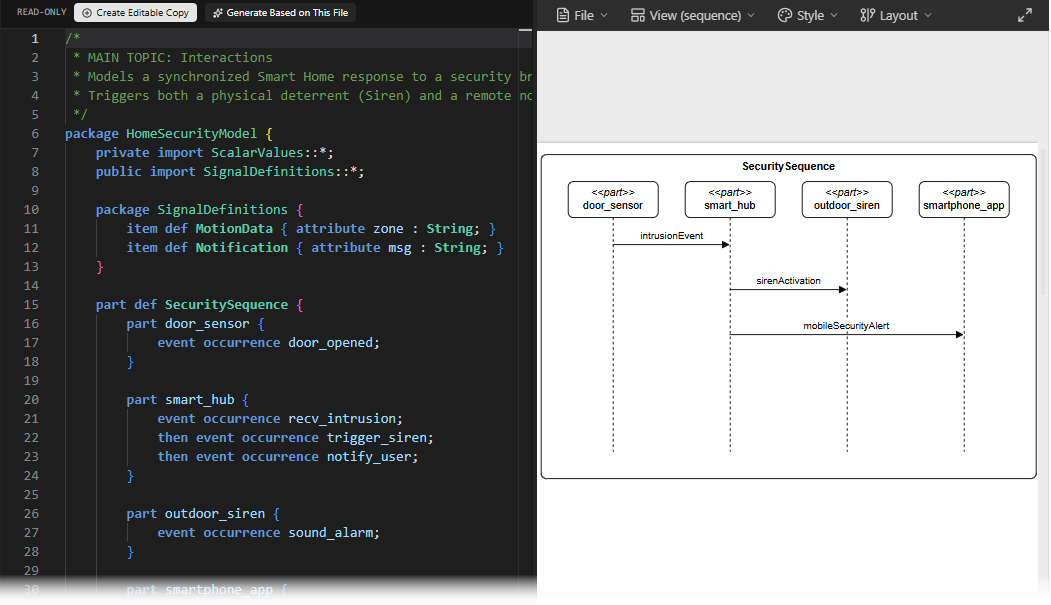The height and width of the screenshot is (605, 1051).
Task: Open the Style dropdown chevron
Action: point(834,16)
